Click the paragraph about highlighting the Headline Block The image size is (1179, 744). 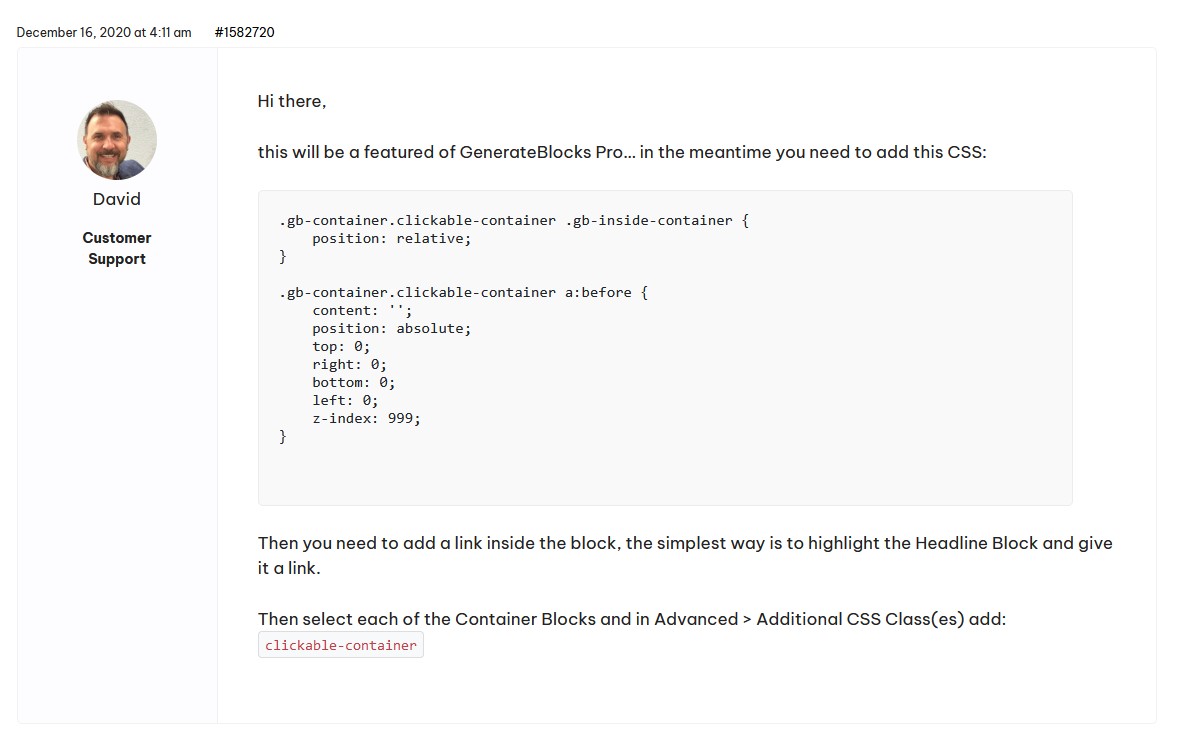(684, 555)
